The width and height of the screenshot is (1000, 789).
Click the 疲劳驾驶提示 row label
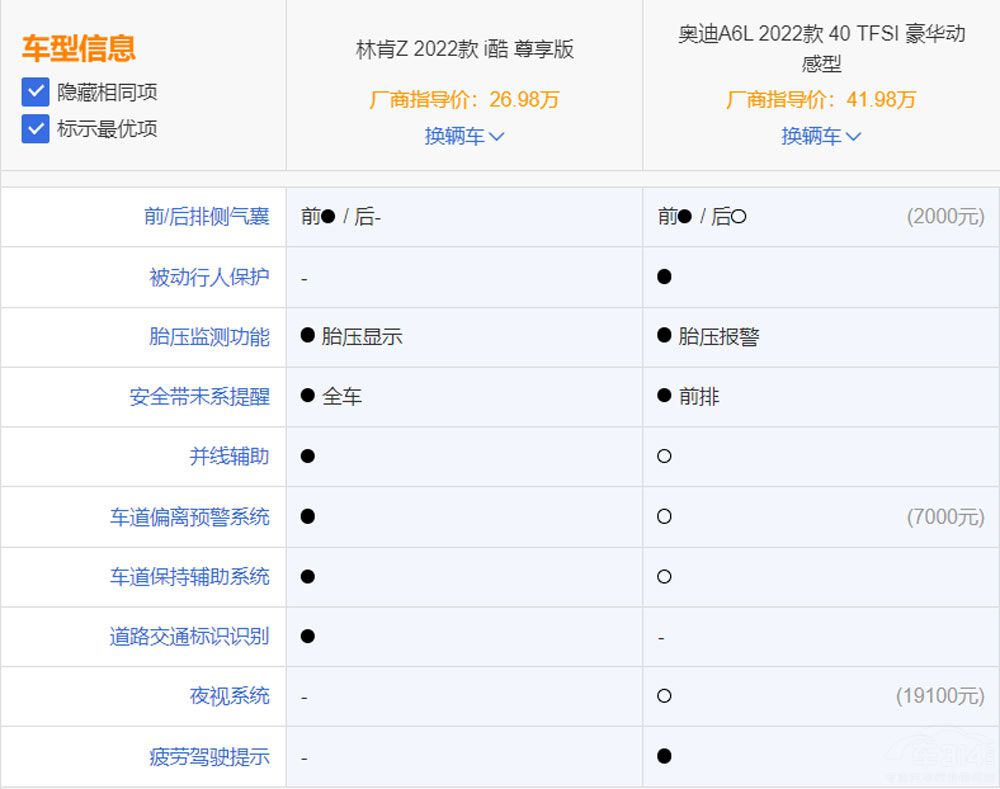pyautogui.click(x=209, y=757)
